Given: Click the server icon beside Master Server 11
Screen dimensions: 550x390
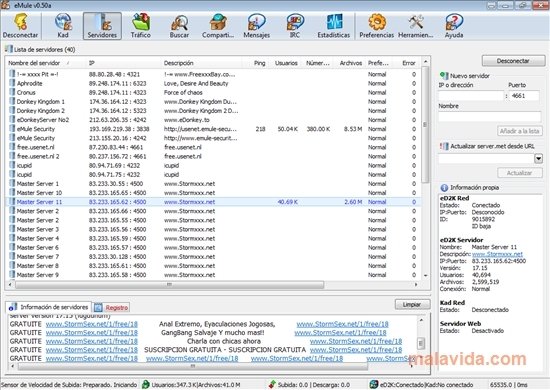Looking at the screenshot, I should coord(12,202).
